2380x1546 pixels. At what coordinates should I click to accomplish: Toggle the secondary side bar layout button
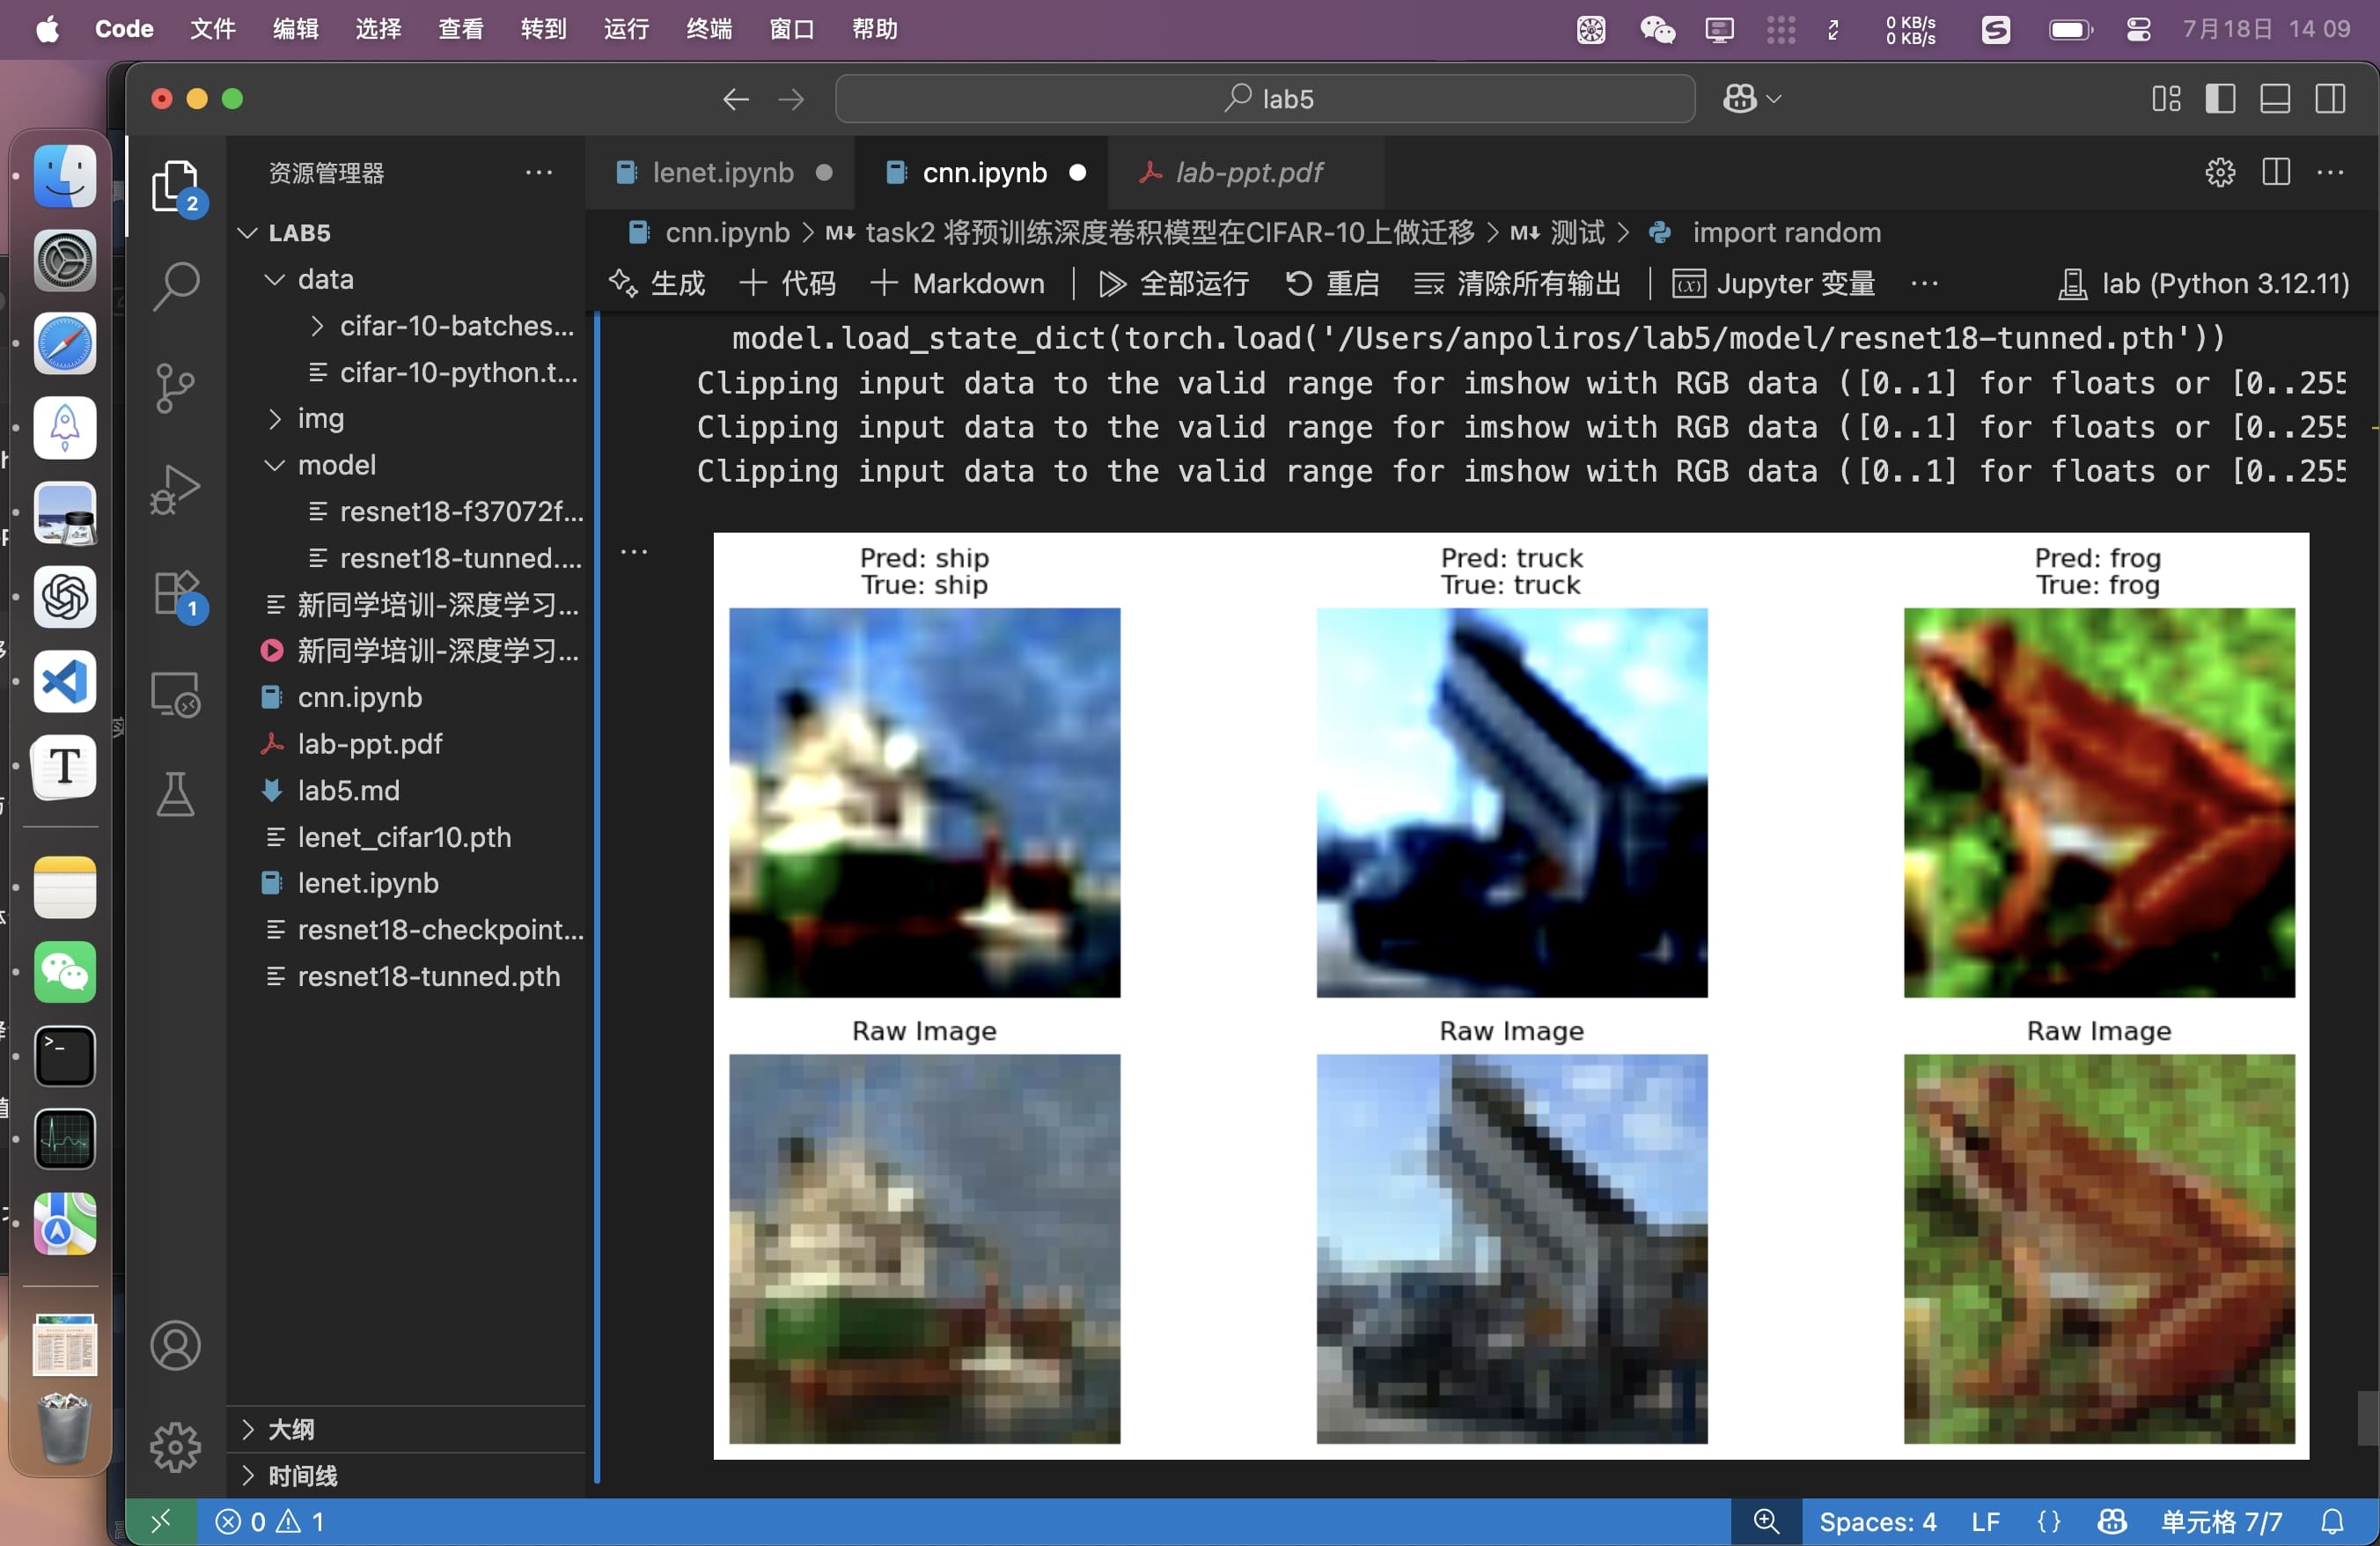point(2330,99)
